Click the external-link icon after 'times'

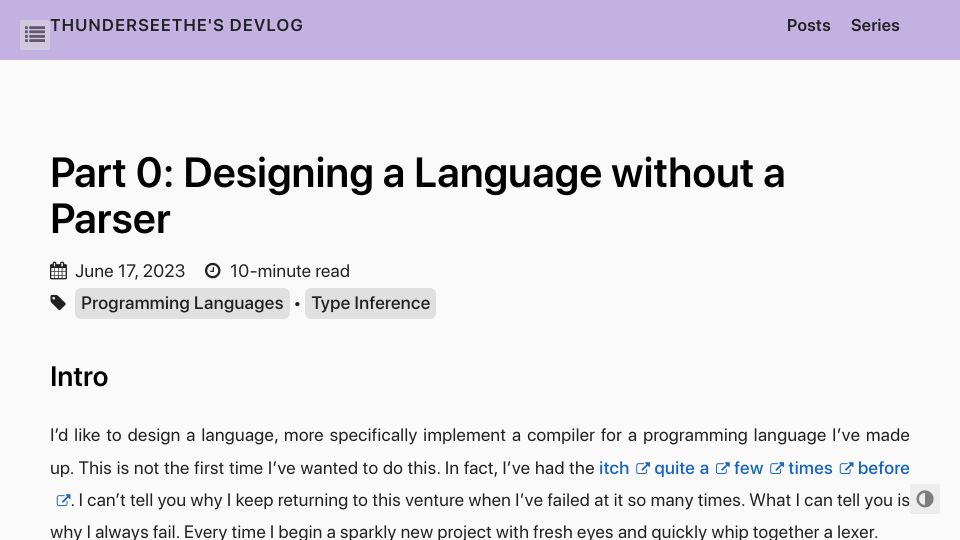[x=846, y=469]
